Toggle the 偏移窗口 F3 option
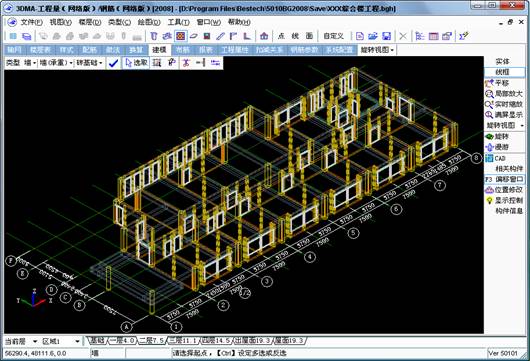Screen dimensions: 530x361 pyautogui.click(x=505, y=179)
